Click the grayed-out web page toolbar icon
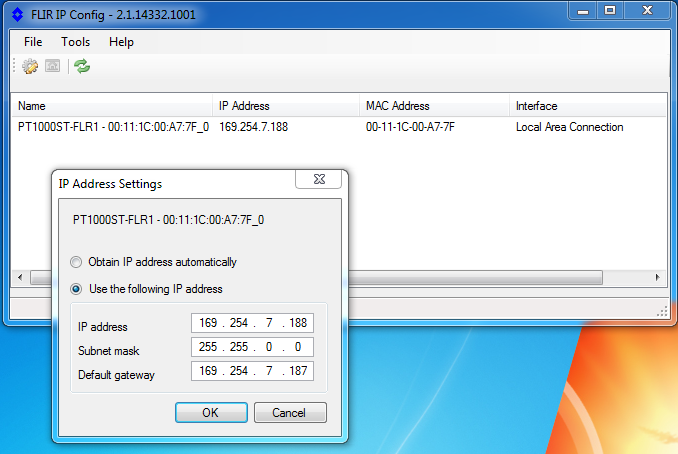 coord(52,66)
